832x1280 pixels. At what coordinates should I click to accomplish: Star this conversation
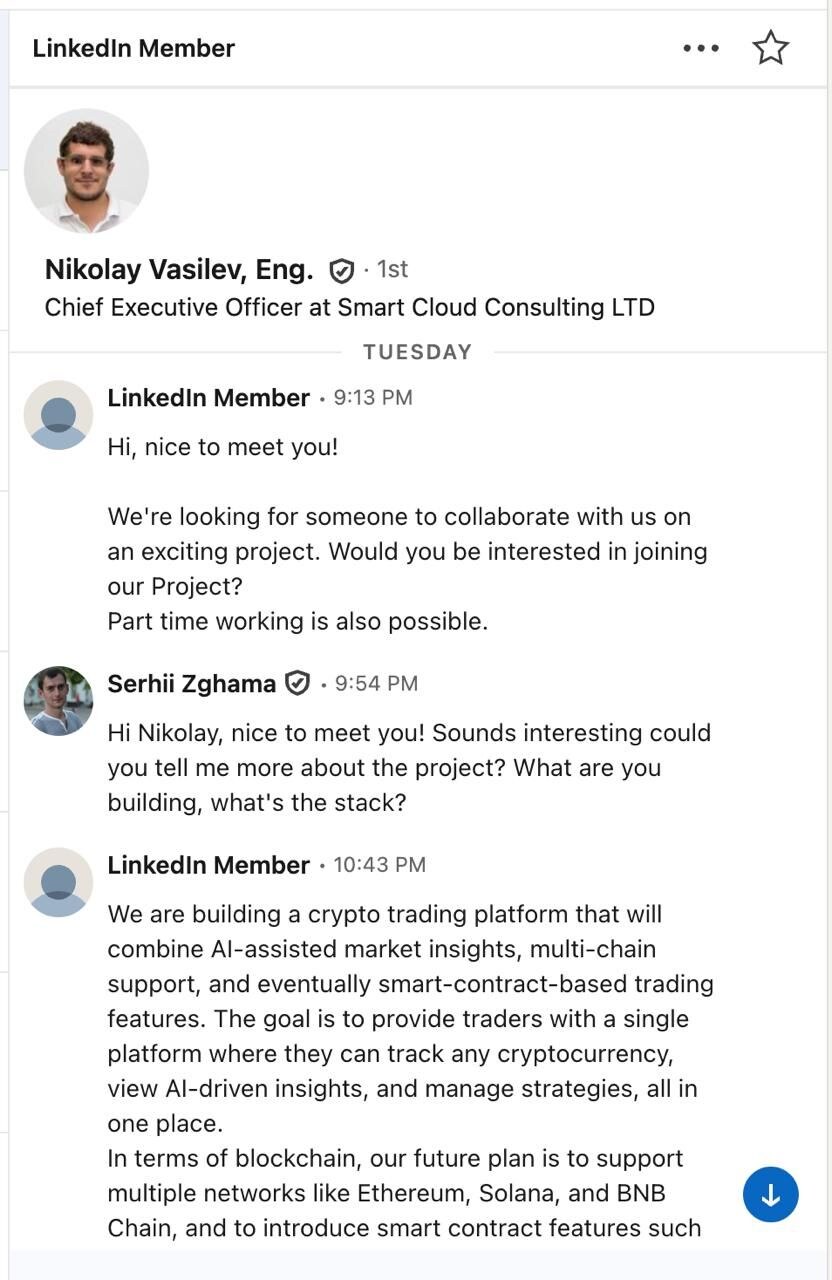coord(770,48)
